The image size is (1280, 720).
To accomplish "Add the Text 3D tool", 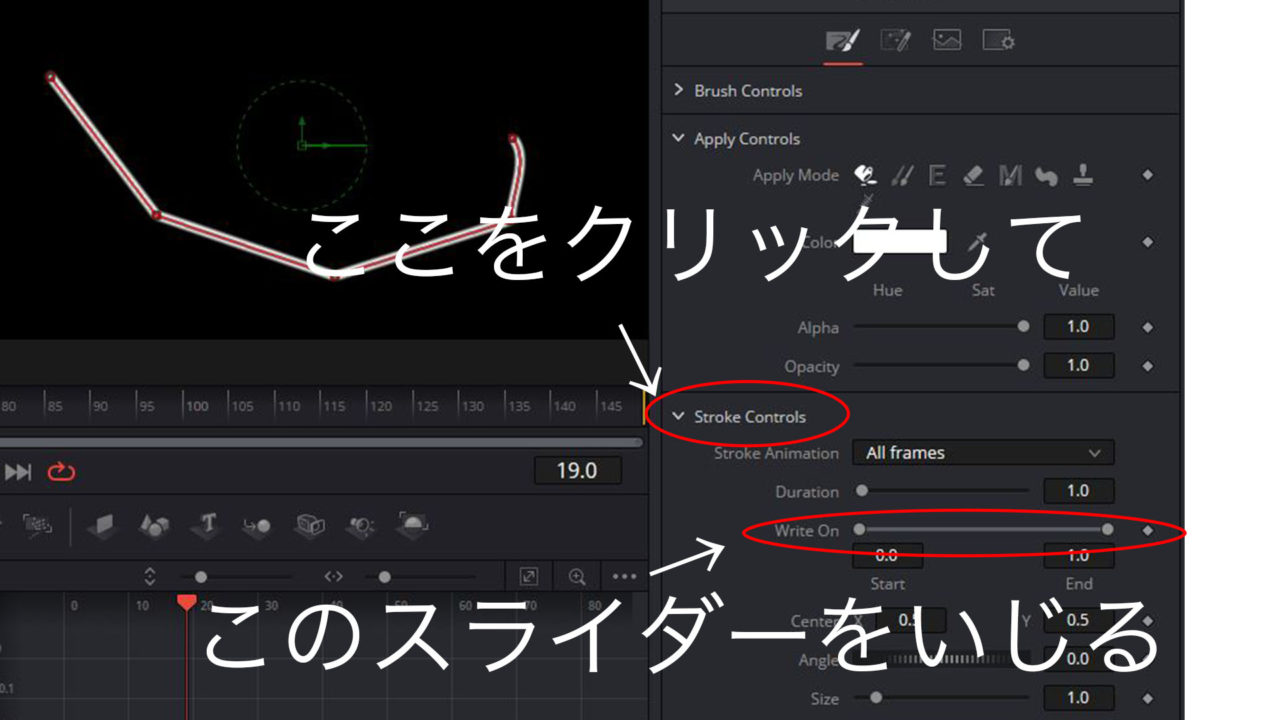I will coord(205,524).
